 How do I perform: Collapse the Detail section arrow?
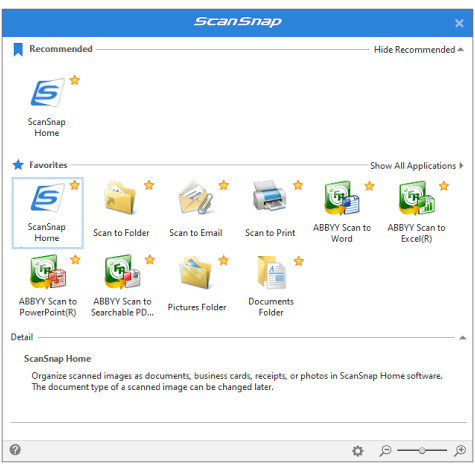click(463, 338)
